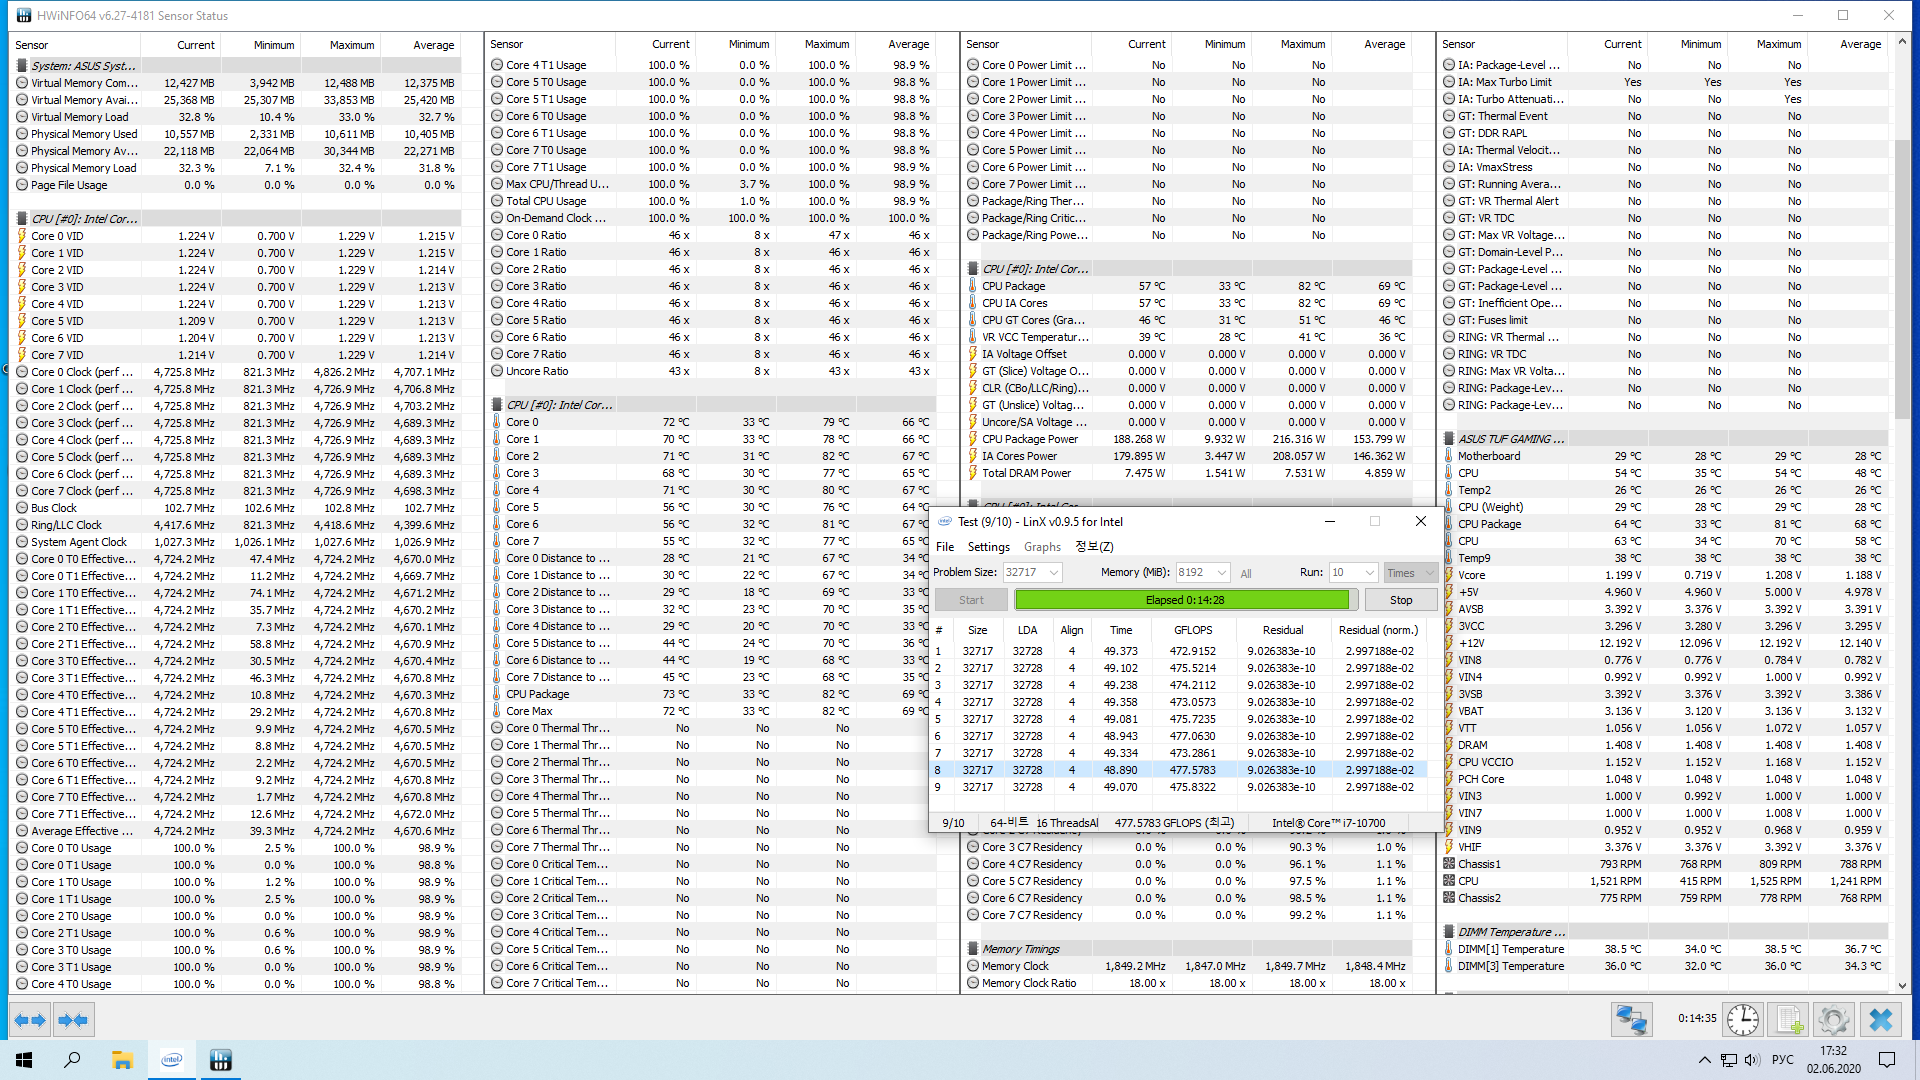Click the network remote monitoring icon
Image resolution: width=1920 pixels, height=1080 pixels.
[1631, 1020]
